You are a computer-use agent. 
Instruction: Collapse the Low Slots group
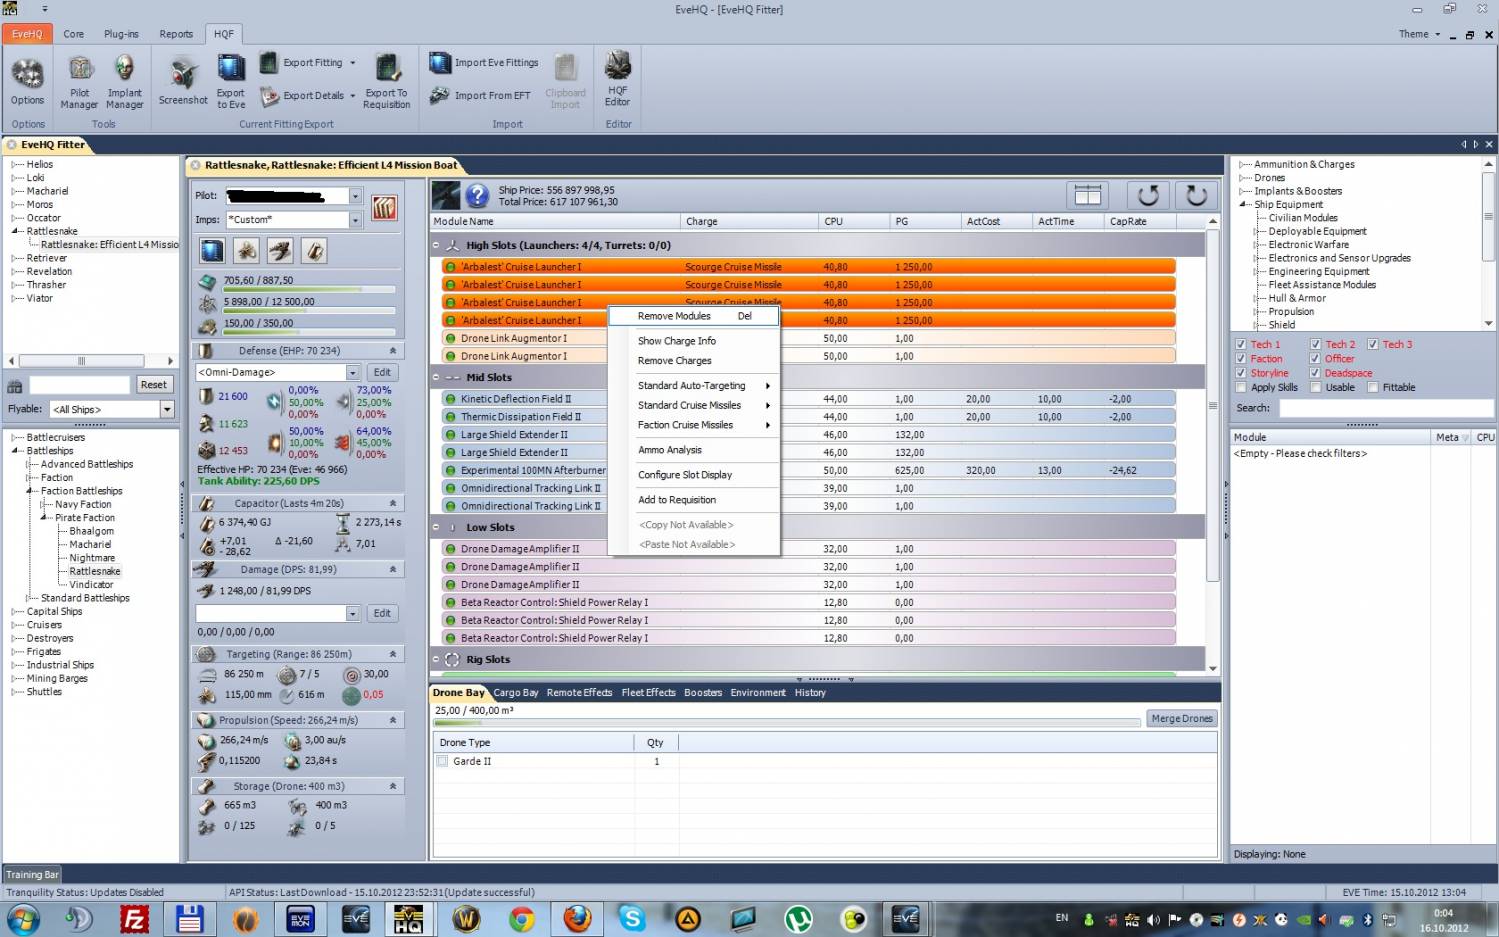pyautogui.click(x=437, y=527)
